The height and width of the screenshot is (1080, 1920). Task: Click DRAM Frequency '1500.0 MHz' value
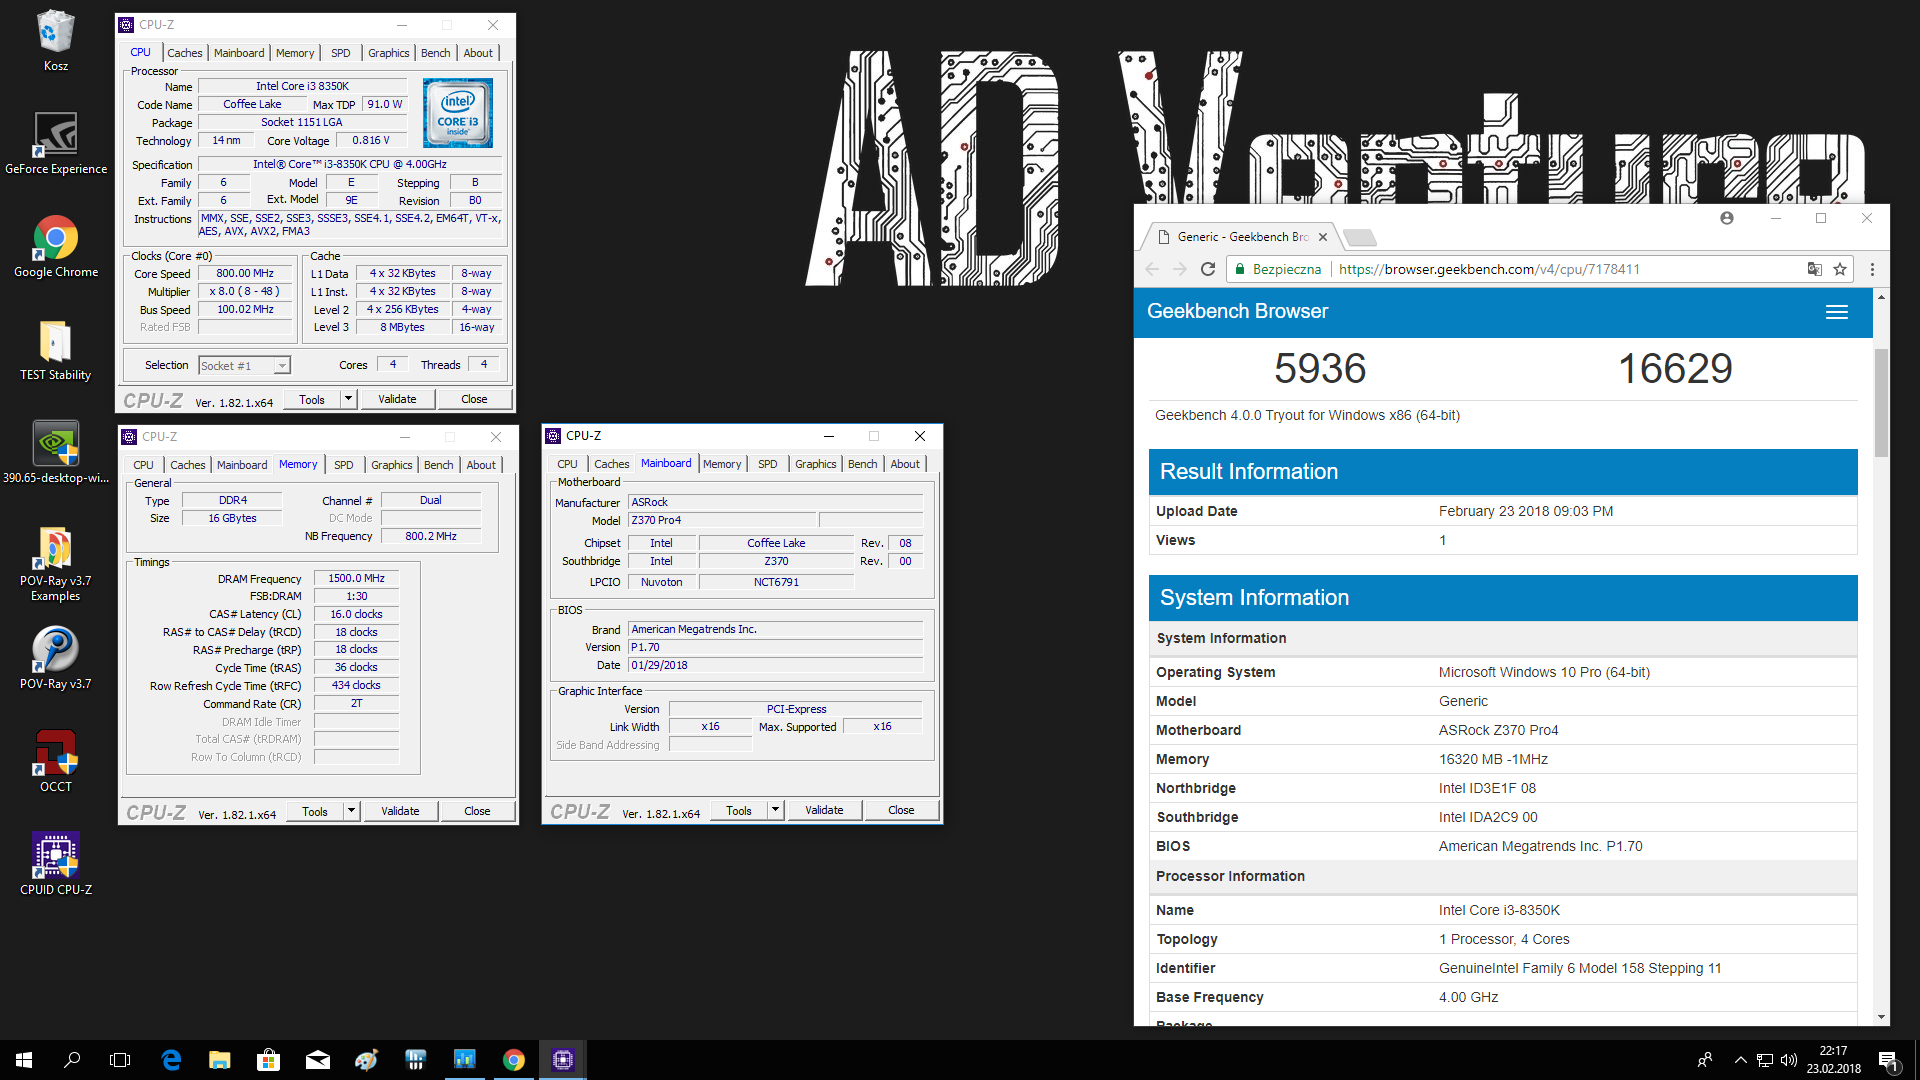[356, 578]
